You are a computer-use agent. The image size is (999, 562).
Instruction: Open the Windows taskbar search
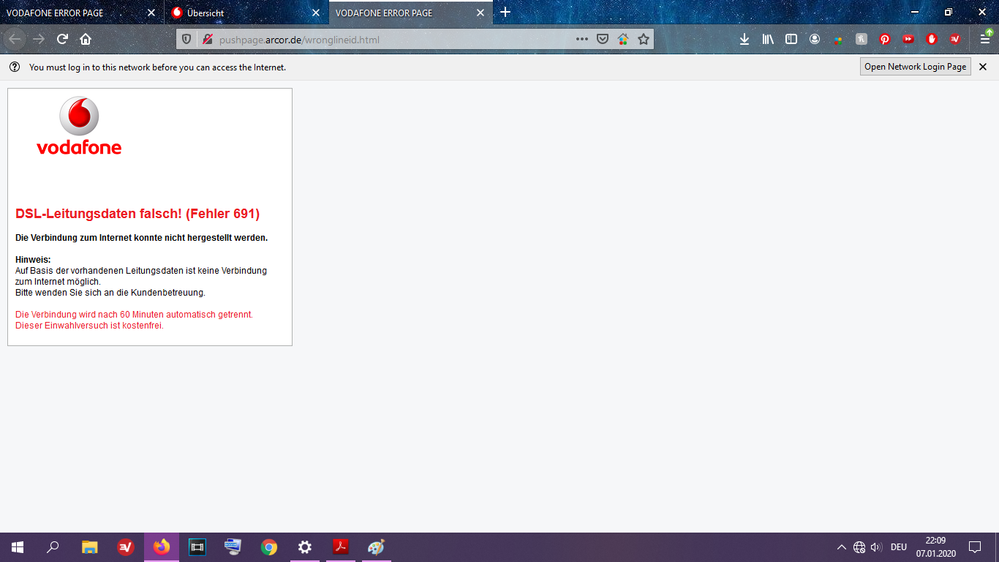coord(53,547)
